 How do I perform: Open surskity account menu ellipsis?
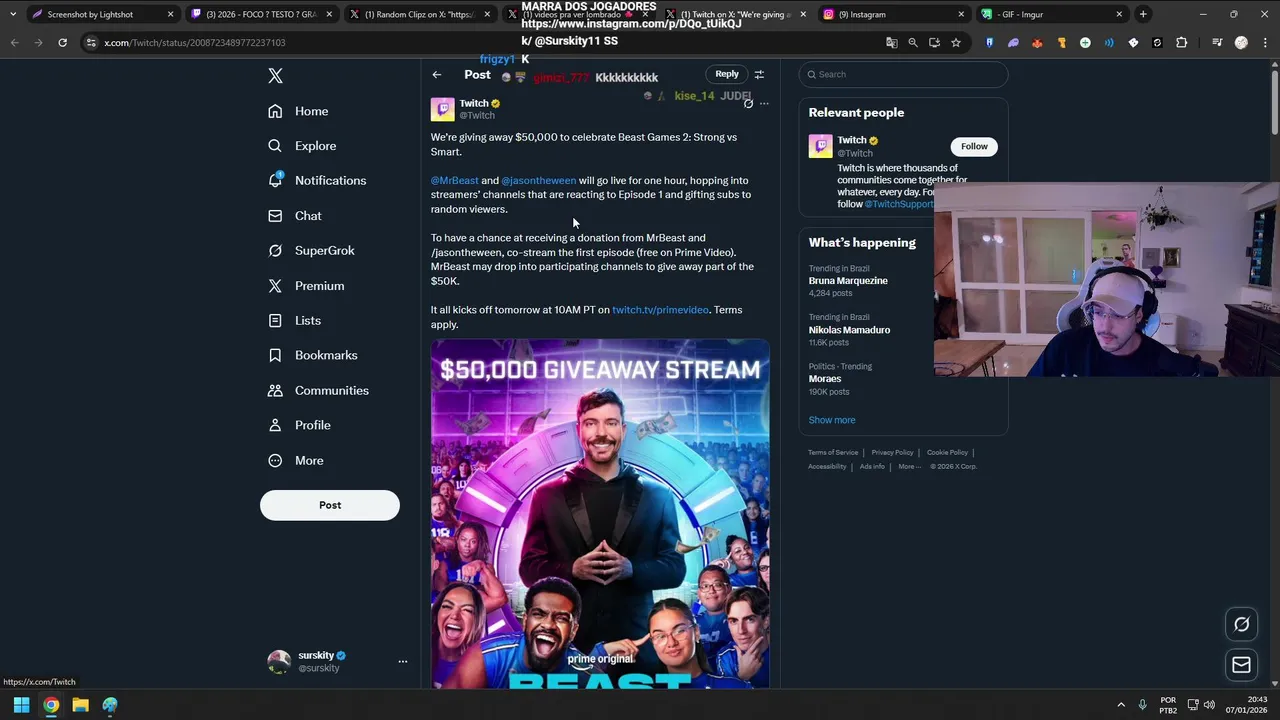[x=403, y=661]
